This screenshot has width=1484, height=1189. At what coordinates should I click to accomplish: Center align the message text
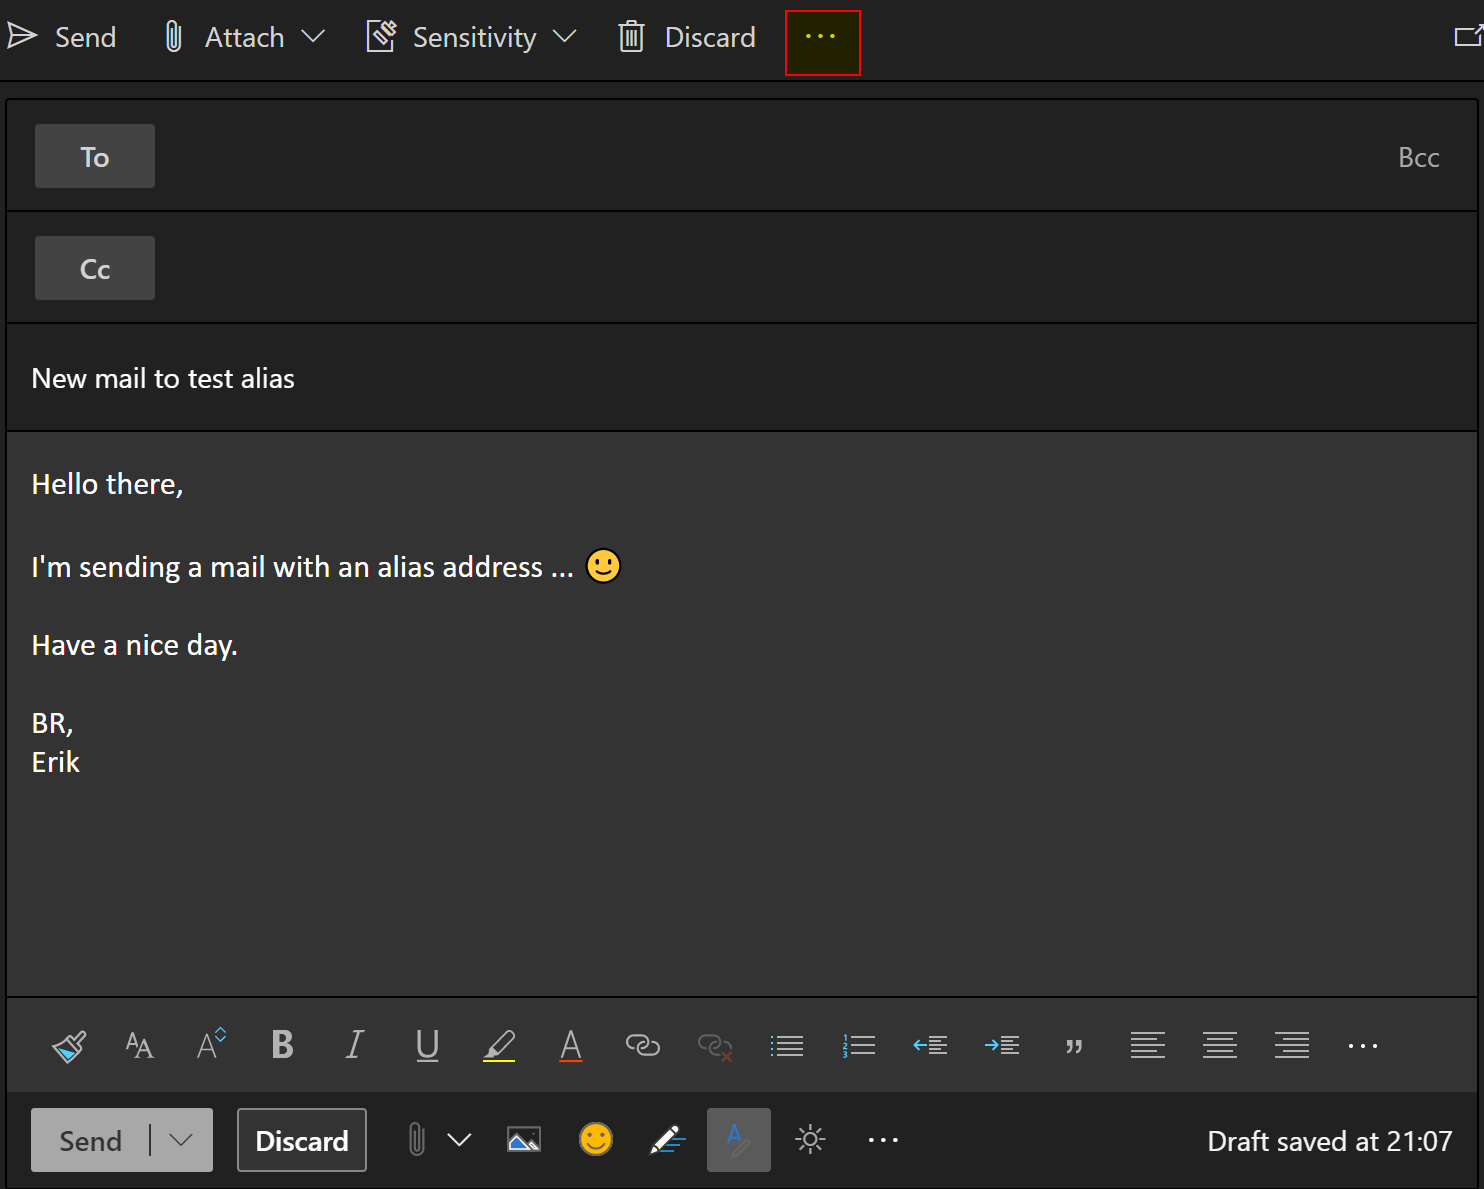1220,1046
